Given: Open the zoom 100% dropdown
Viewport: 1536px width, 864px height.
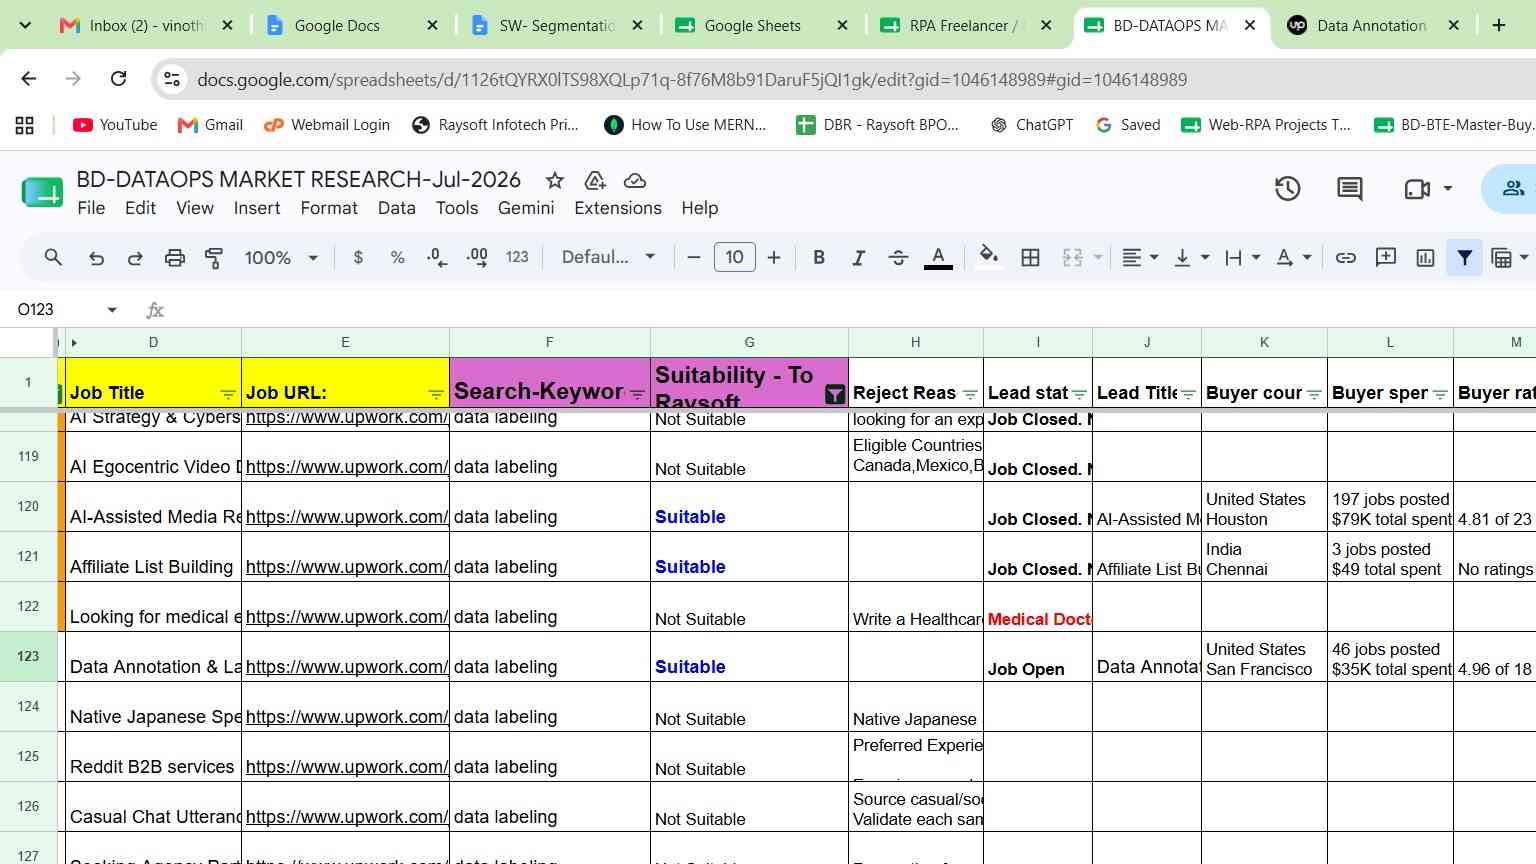Looking at the screenshot, I should click(x=281, y=258).
